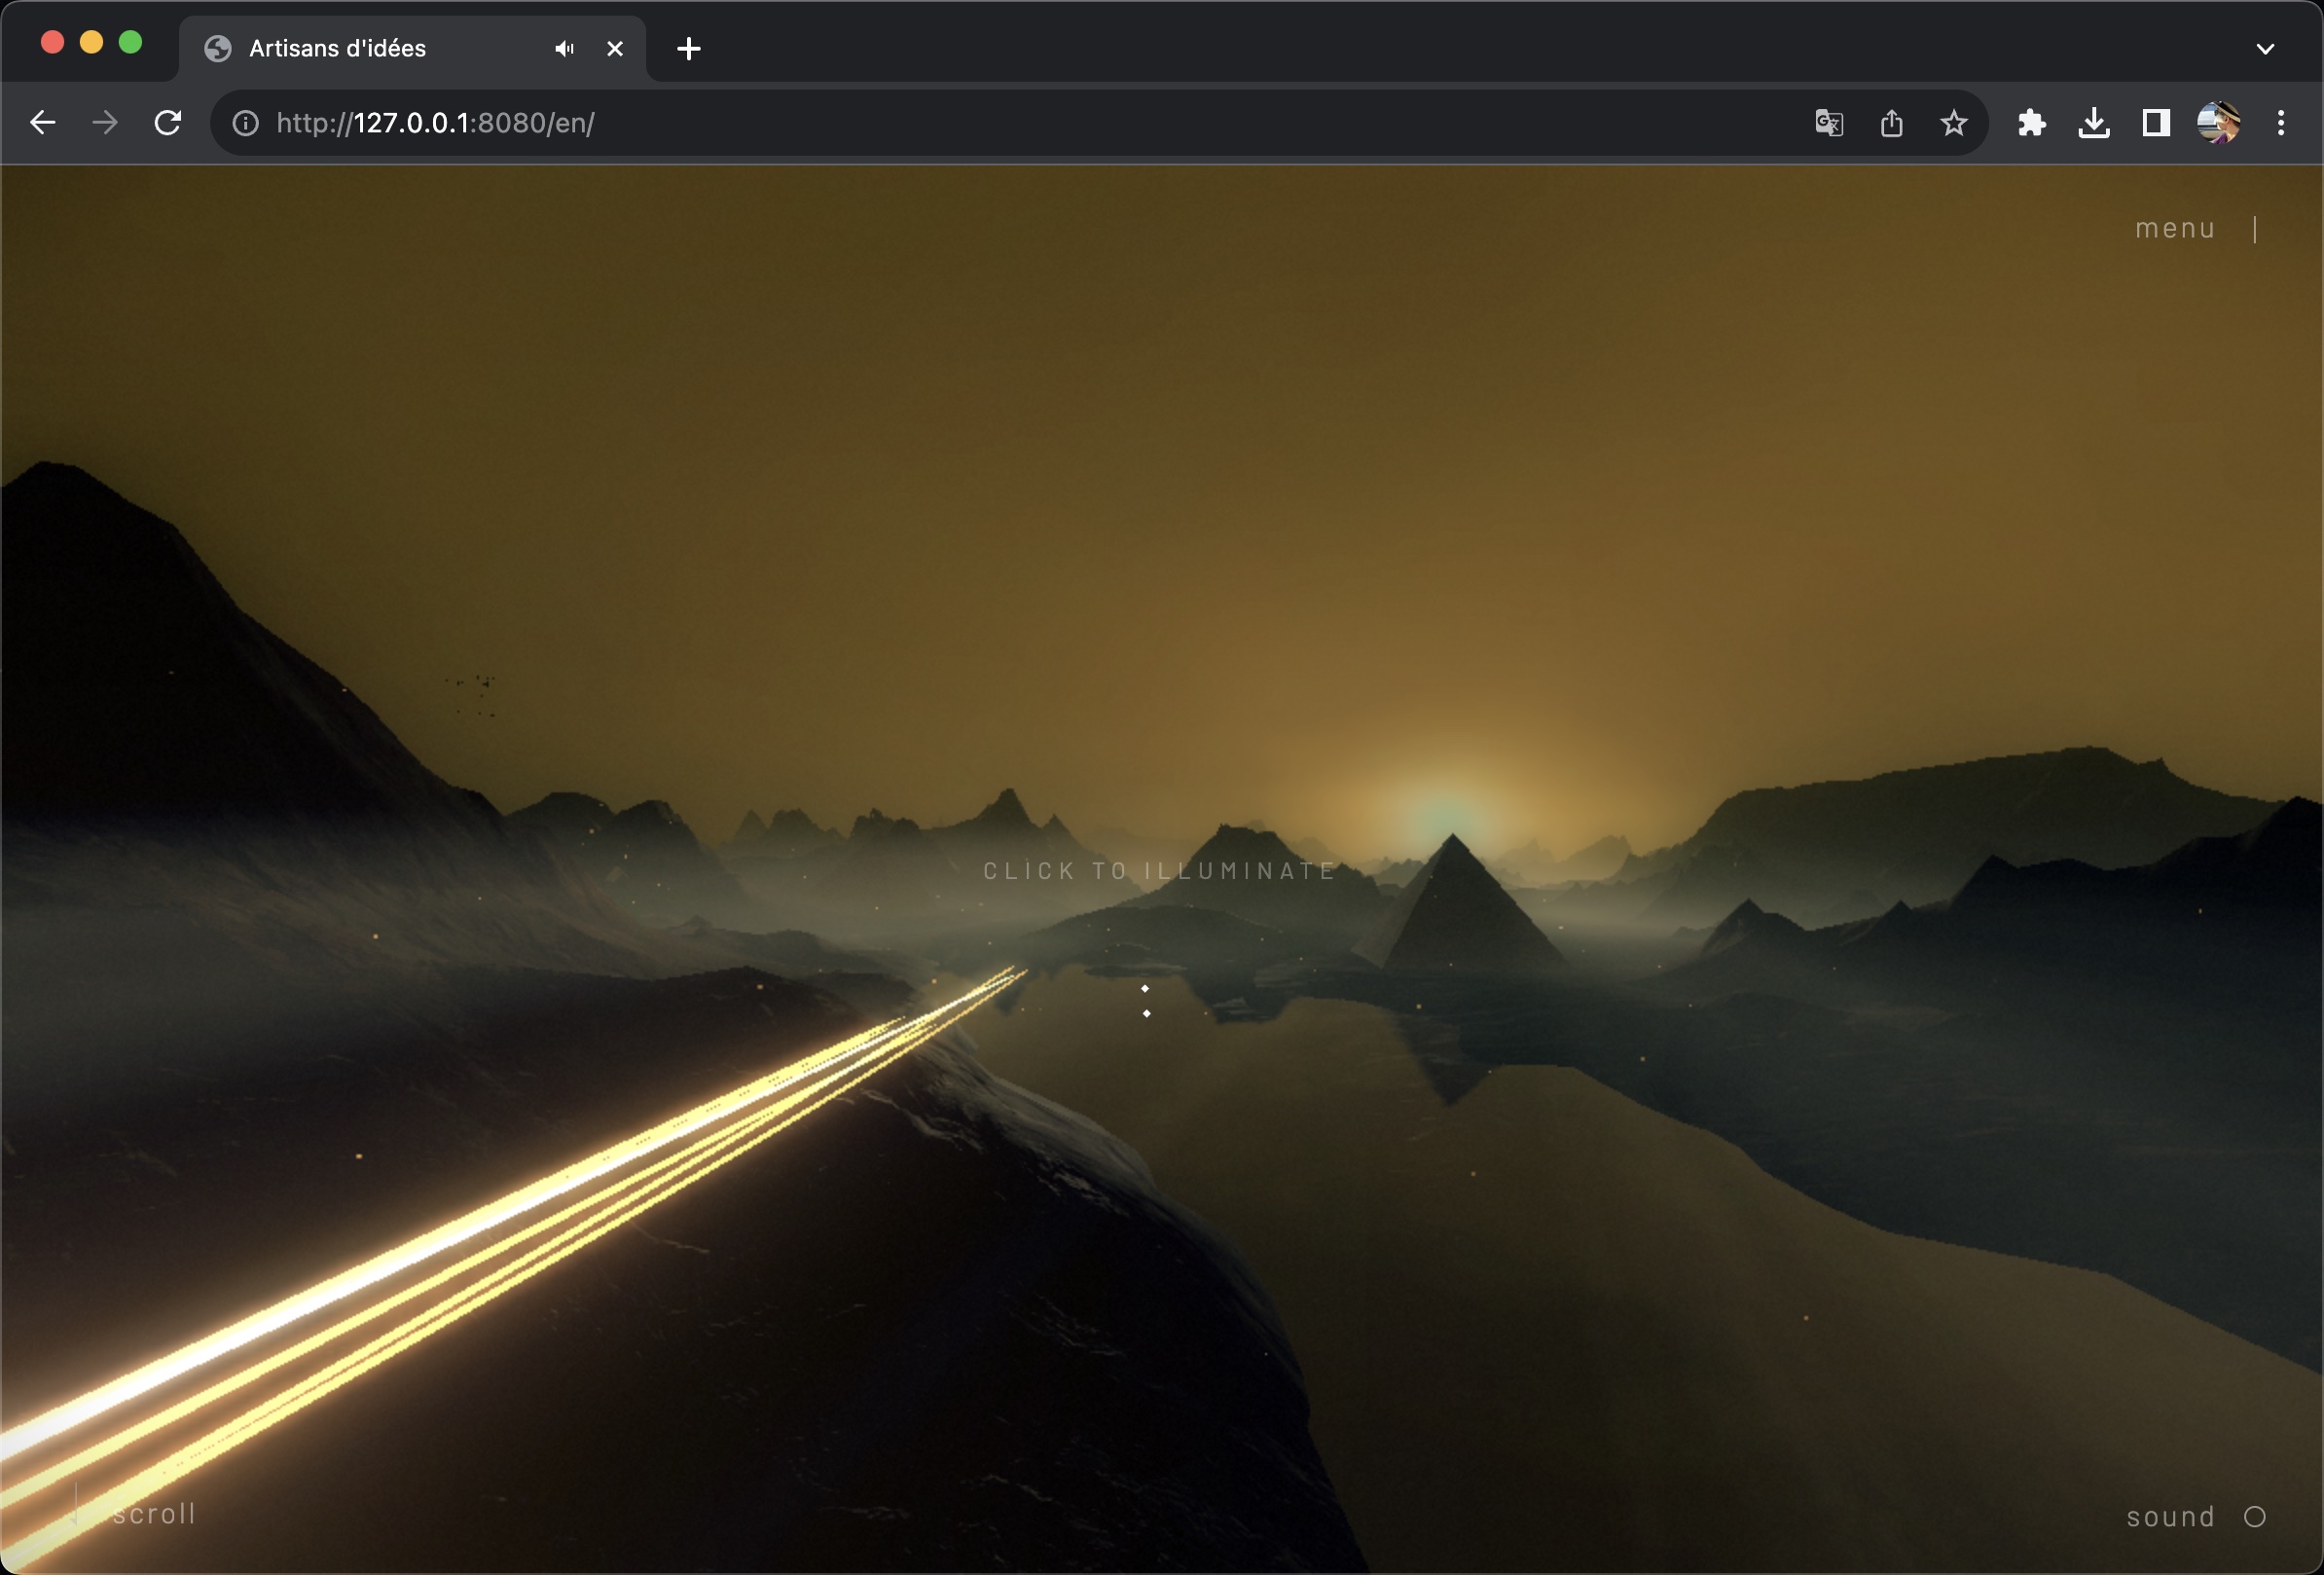Click the CLICK TO ILLUMINATE text
Screen dimensions: 2324x1575
[1159, 871]
